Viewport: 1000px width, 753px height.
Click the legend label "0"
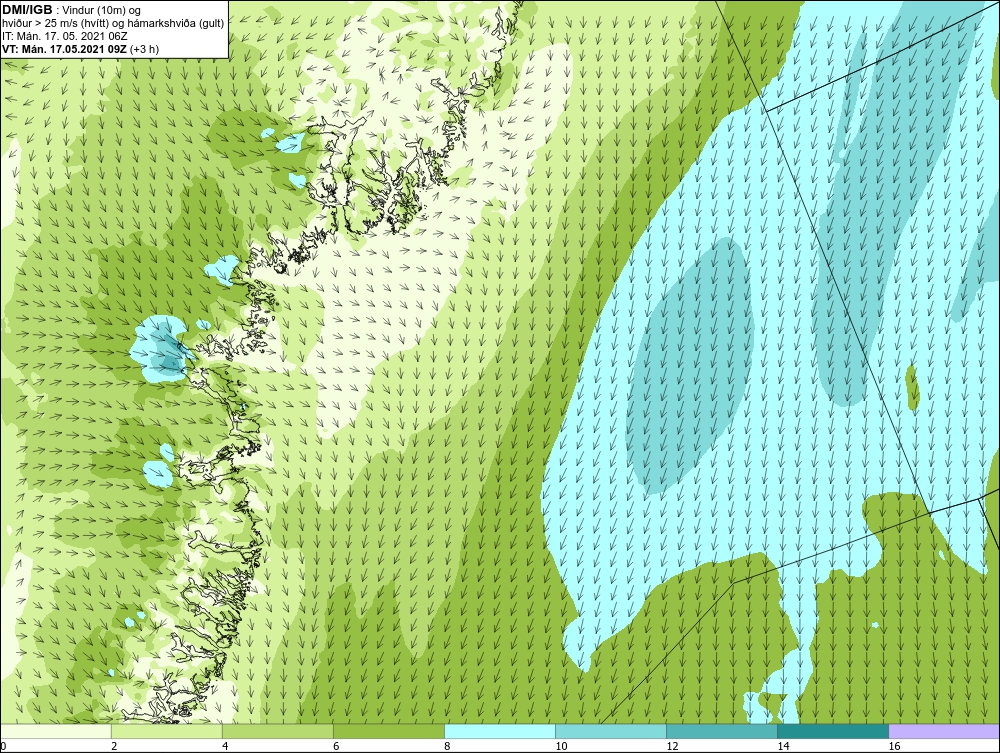pos(3,746)
